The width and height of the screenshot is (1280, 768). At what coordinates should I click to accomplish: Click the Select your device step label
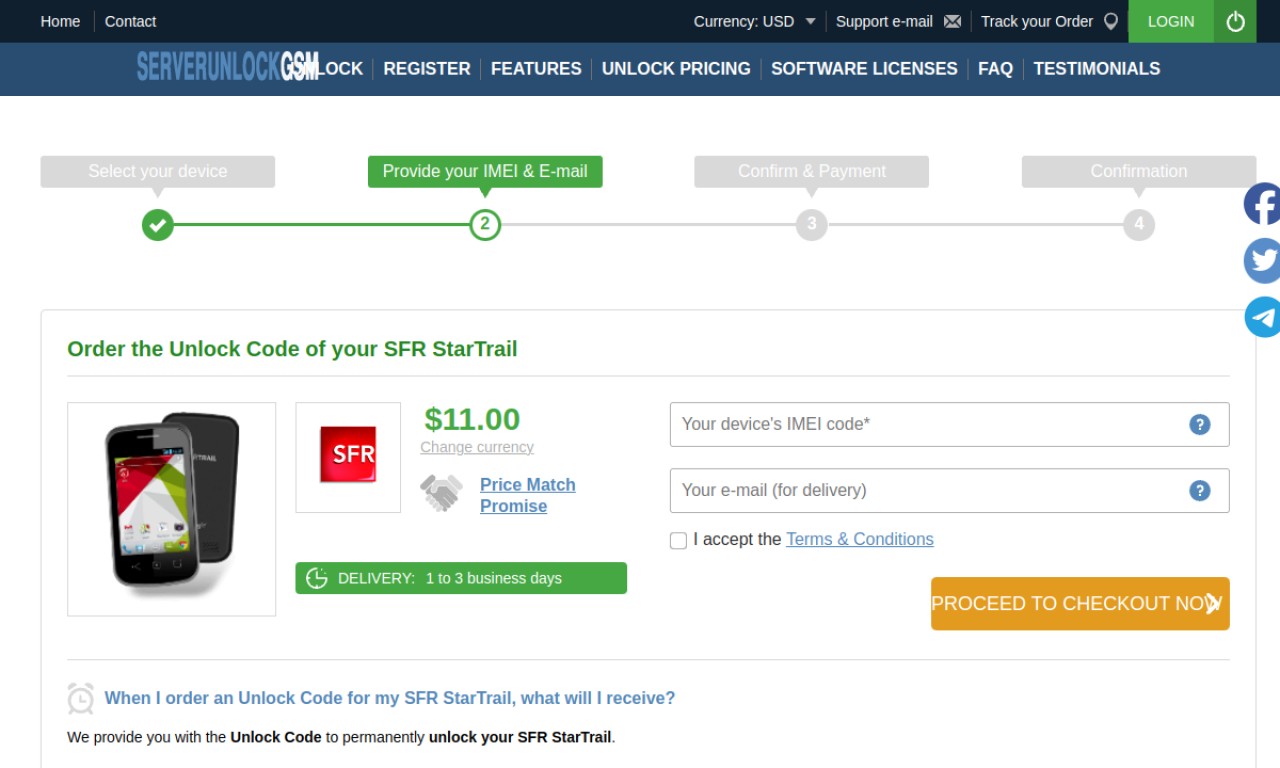pyautogui.click(x=157, y=171)
